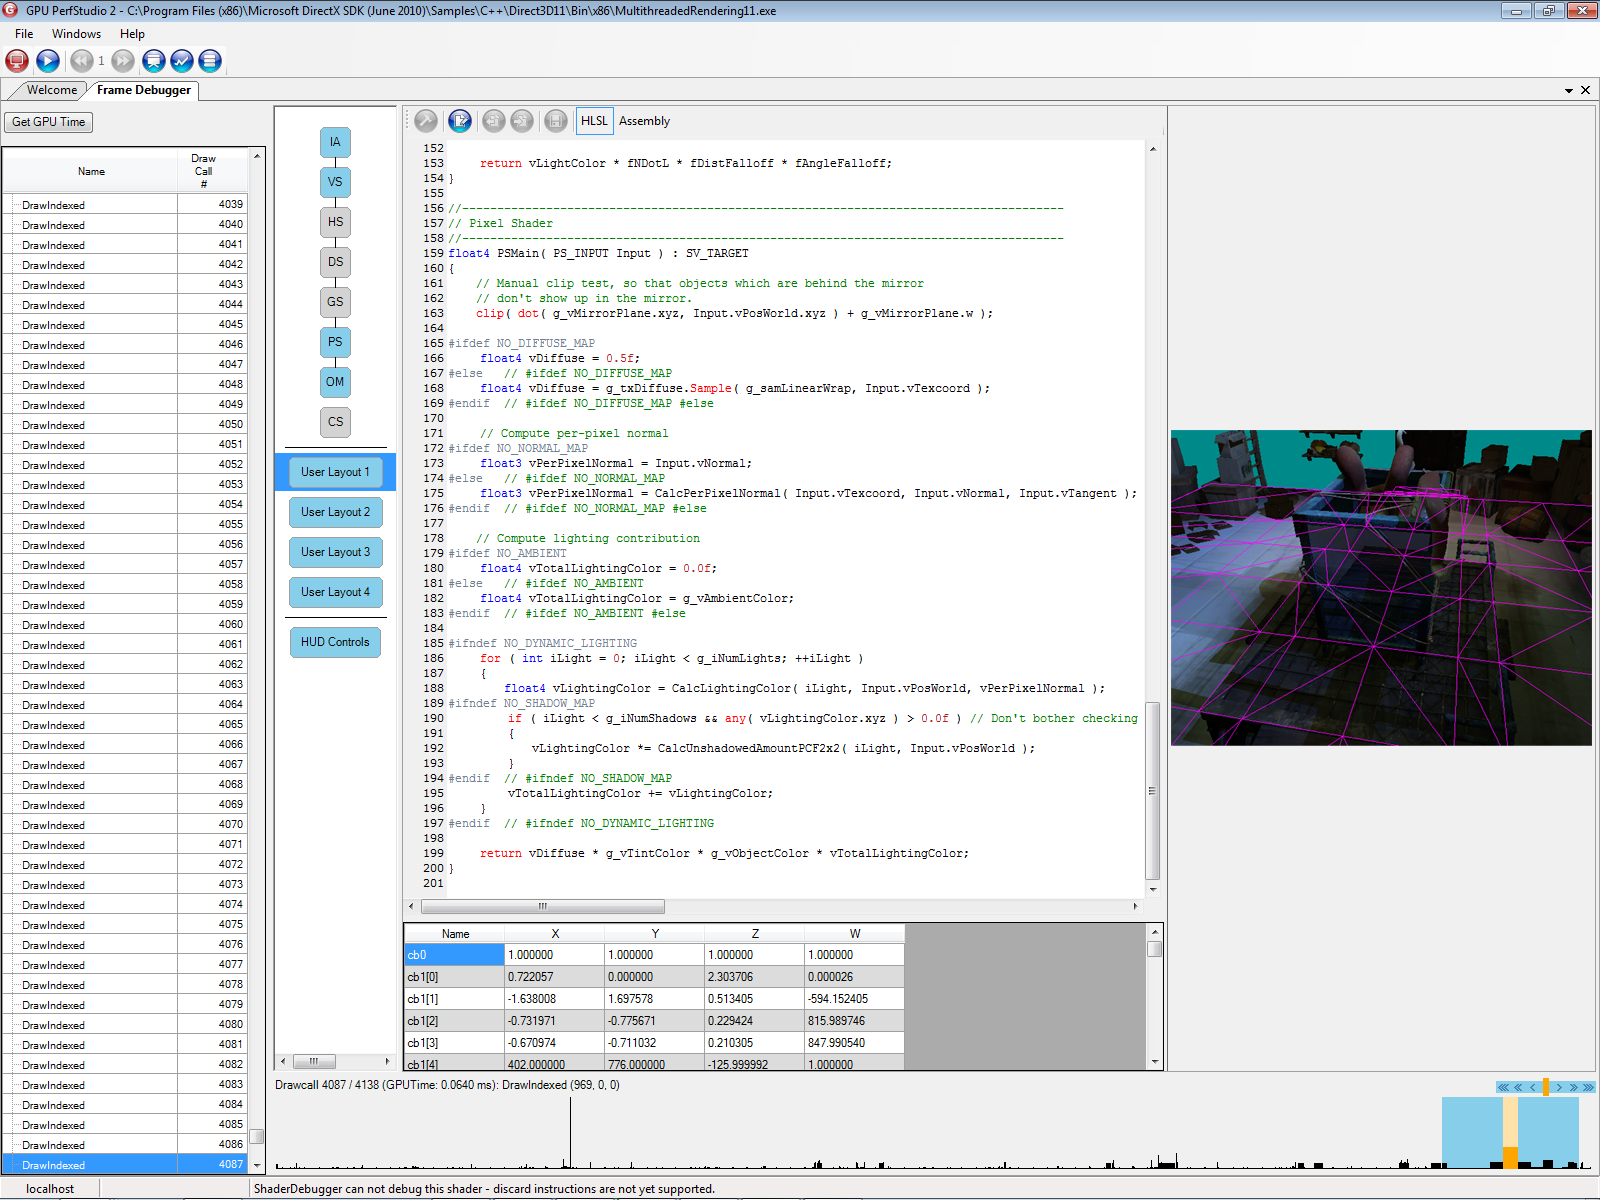Click the HUD Controls button
The image size is (1600, 1200).
tap(335, 642)
